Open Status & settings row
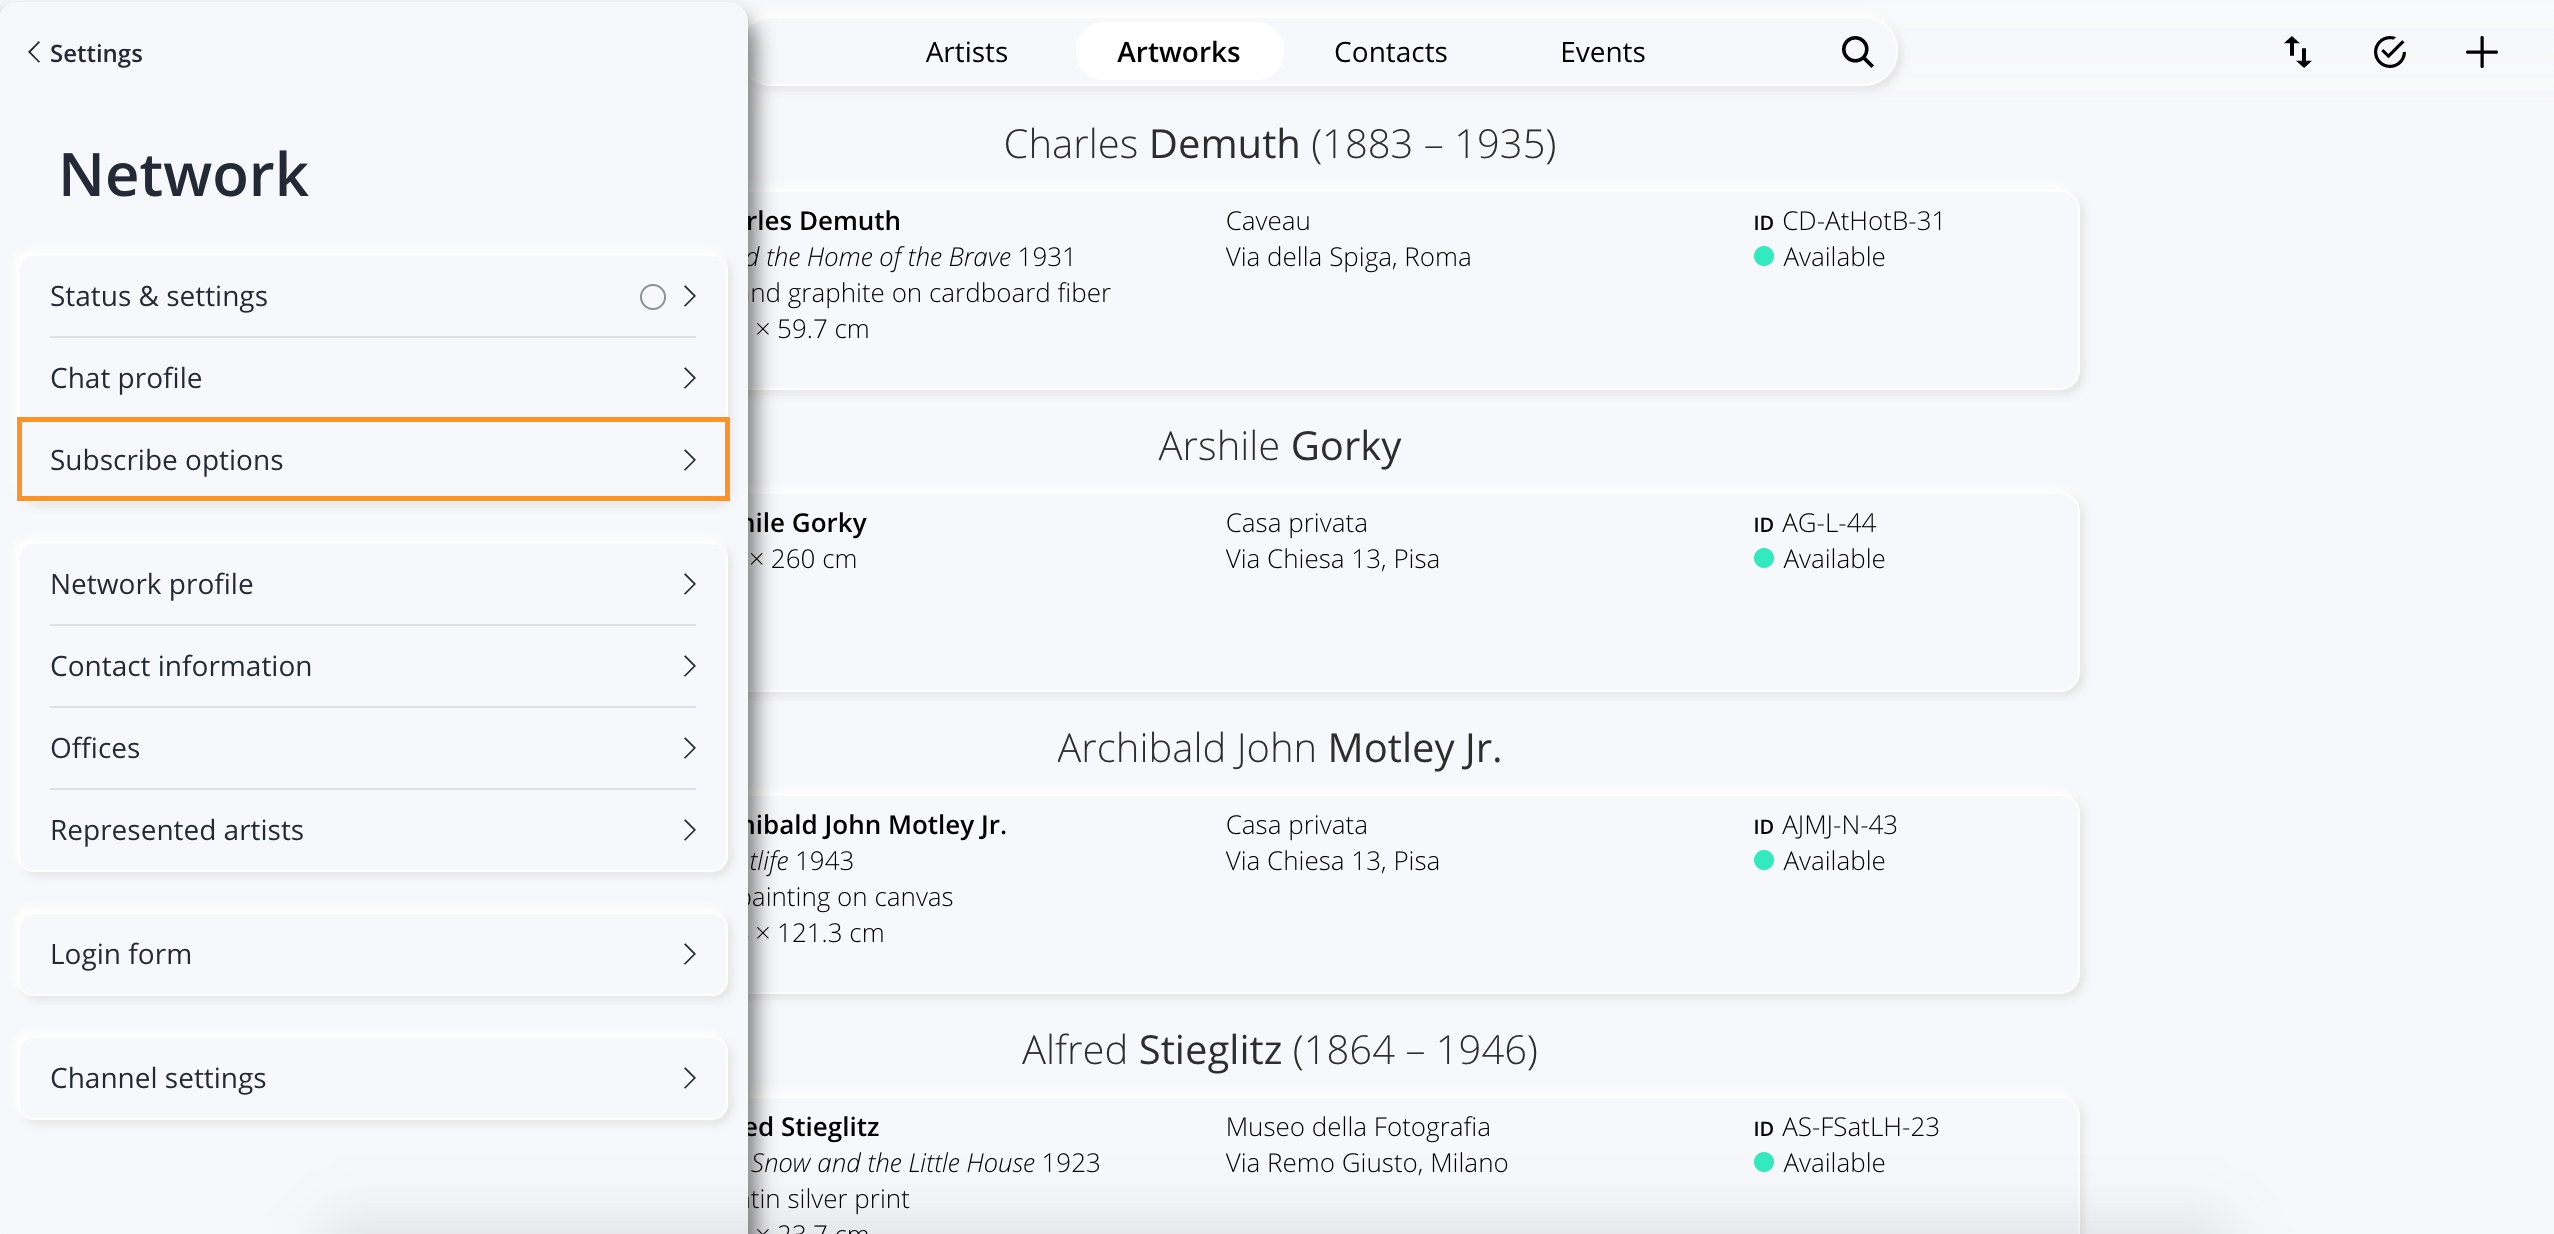The image size is (2554, 1234). [373, 296]
